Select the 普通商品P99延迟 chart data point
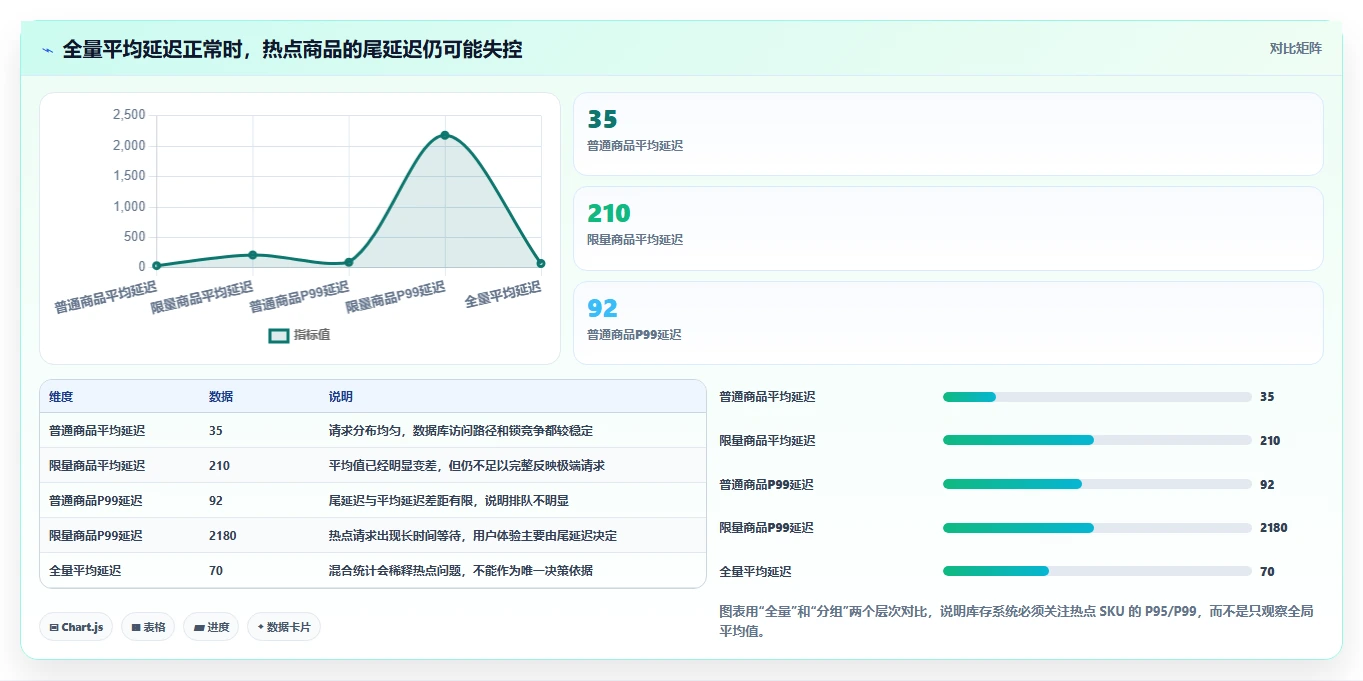Screen dimensions: 1363x681 tap(349, 262)
